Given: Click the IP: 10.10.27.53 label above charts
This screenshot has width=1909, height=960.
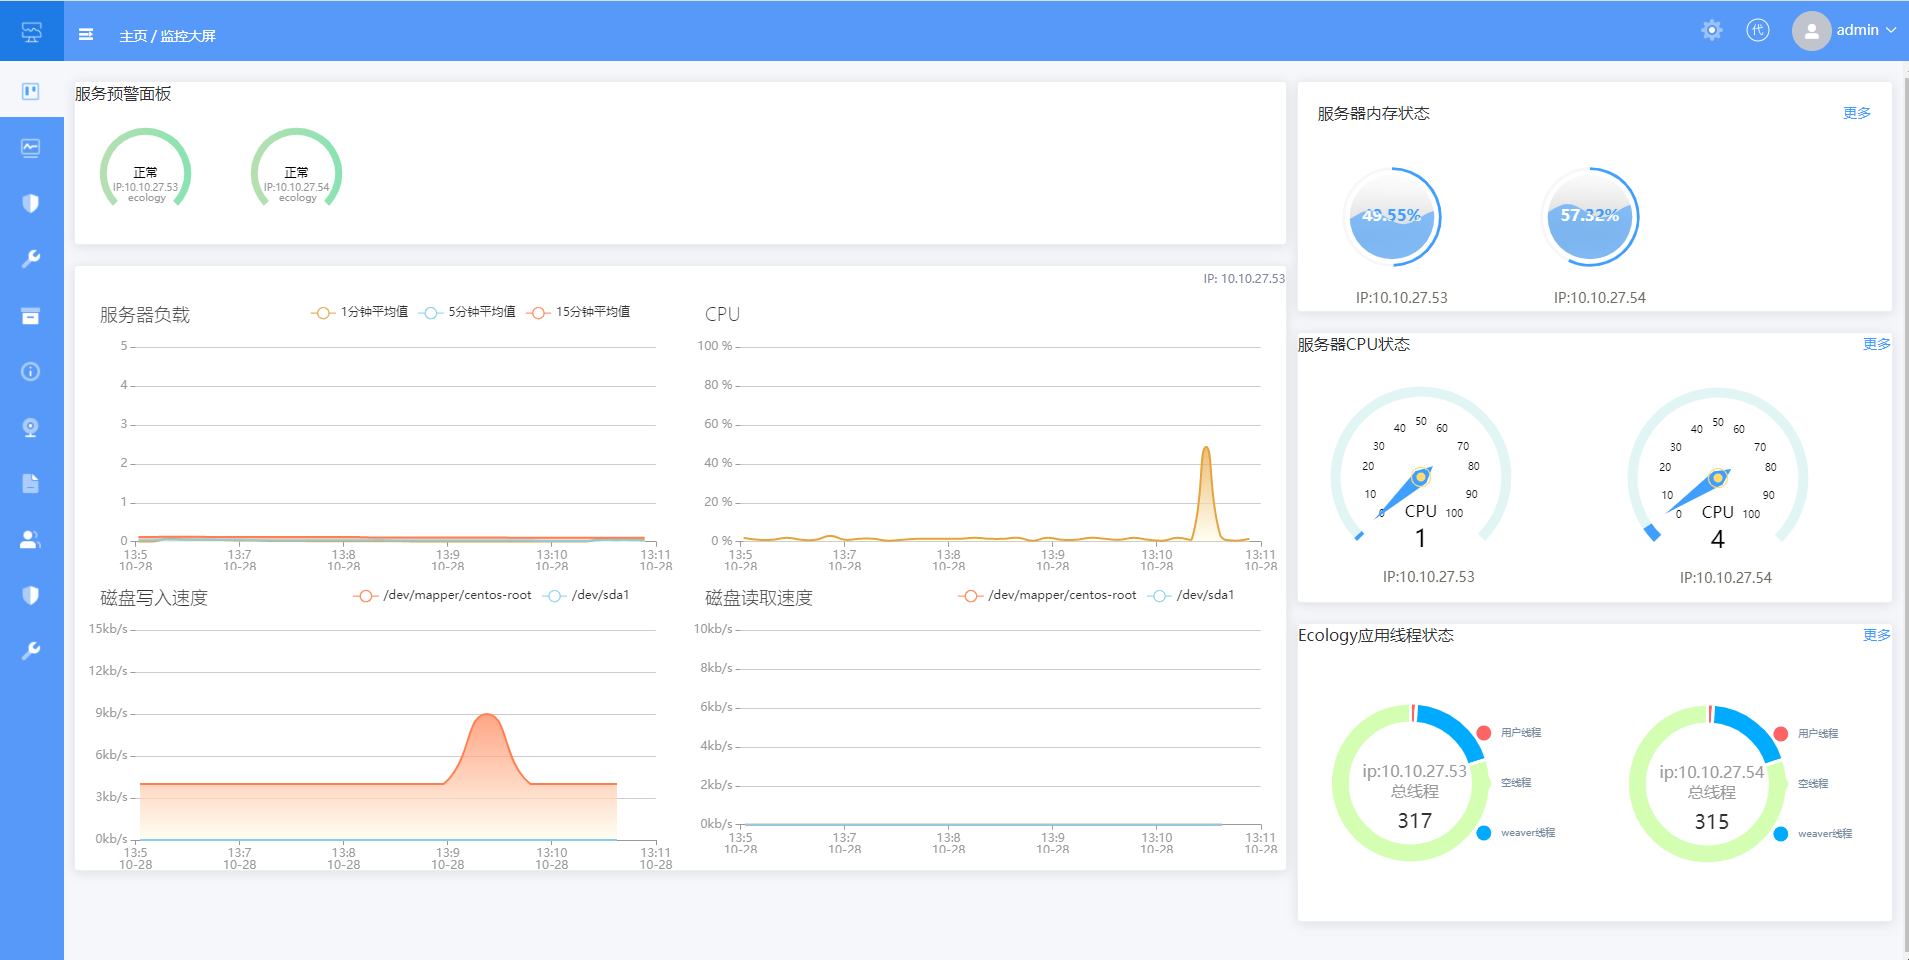Looking at the screenshot, I should pyautogui.click(x=1244, y=279).
